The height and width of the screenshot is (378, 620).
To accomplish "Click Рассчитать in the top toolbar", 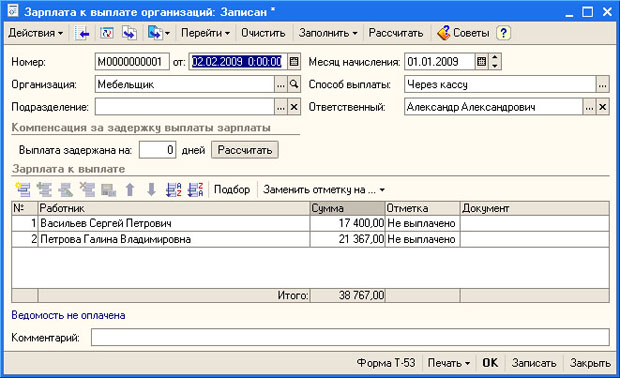I will click(x=396, y=33).
